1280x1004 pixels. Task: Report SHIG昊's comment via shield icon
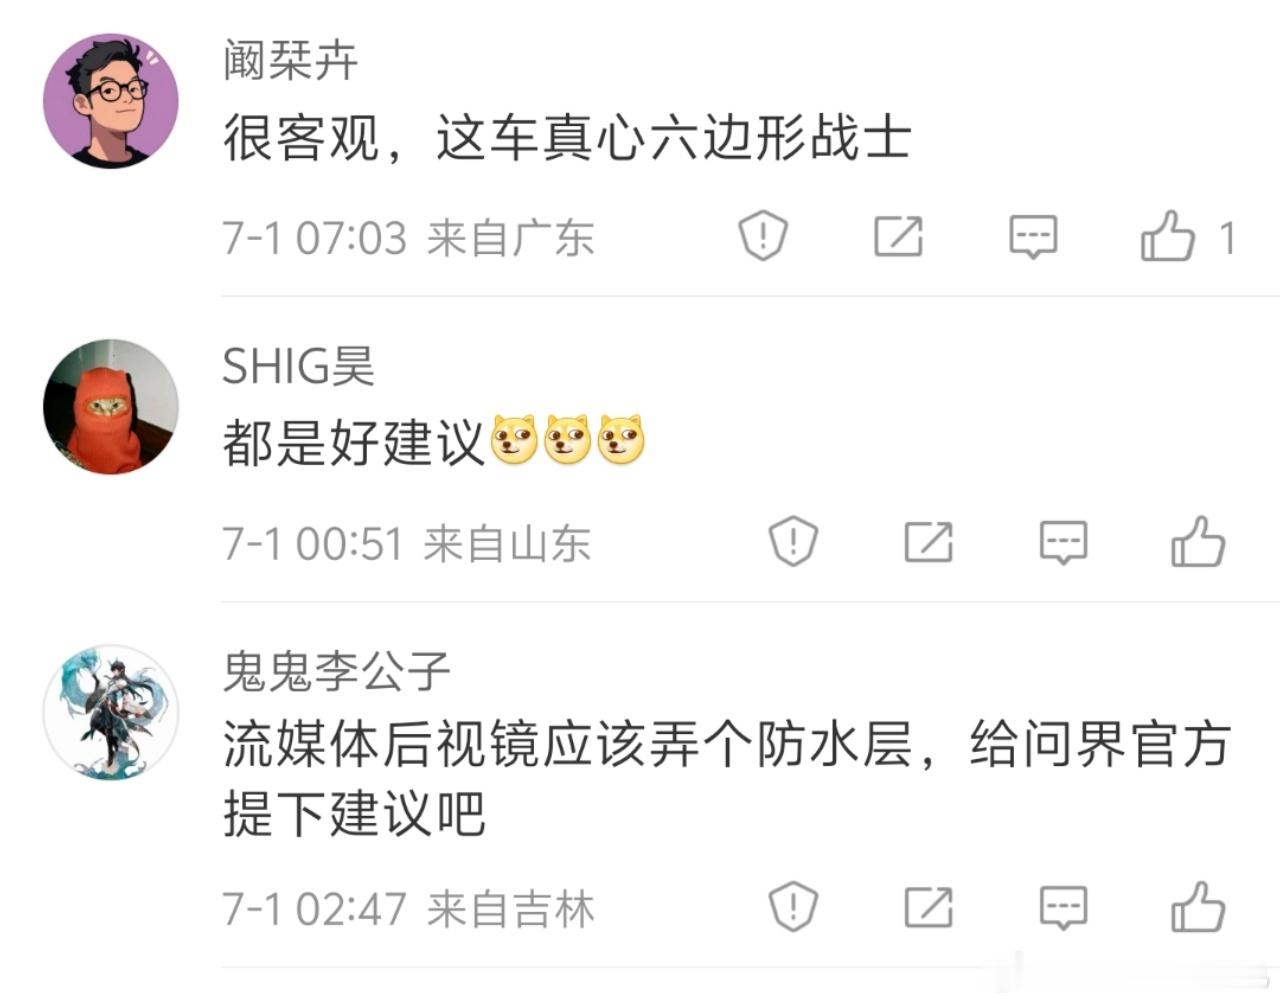coord(793,542)
